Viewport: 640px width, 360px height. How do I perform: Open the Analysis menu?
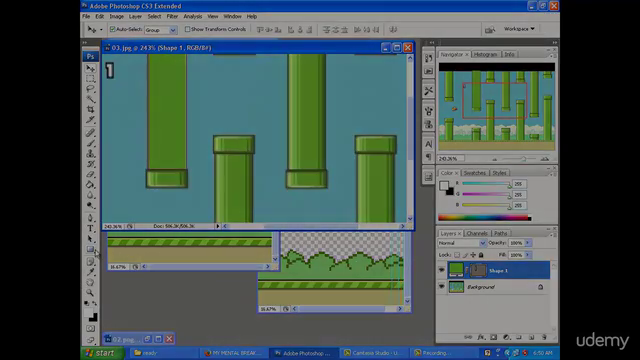(x=193, y=16)
